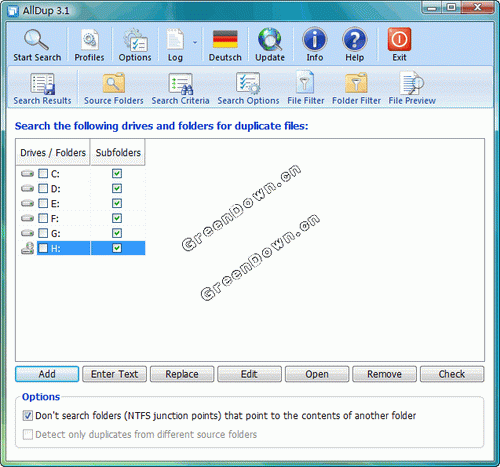Click the D: hard drive icon
Image resolution: width=500 pixels, height=467 pixels.
tap(27, 189)
